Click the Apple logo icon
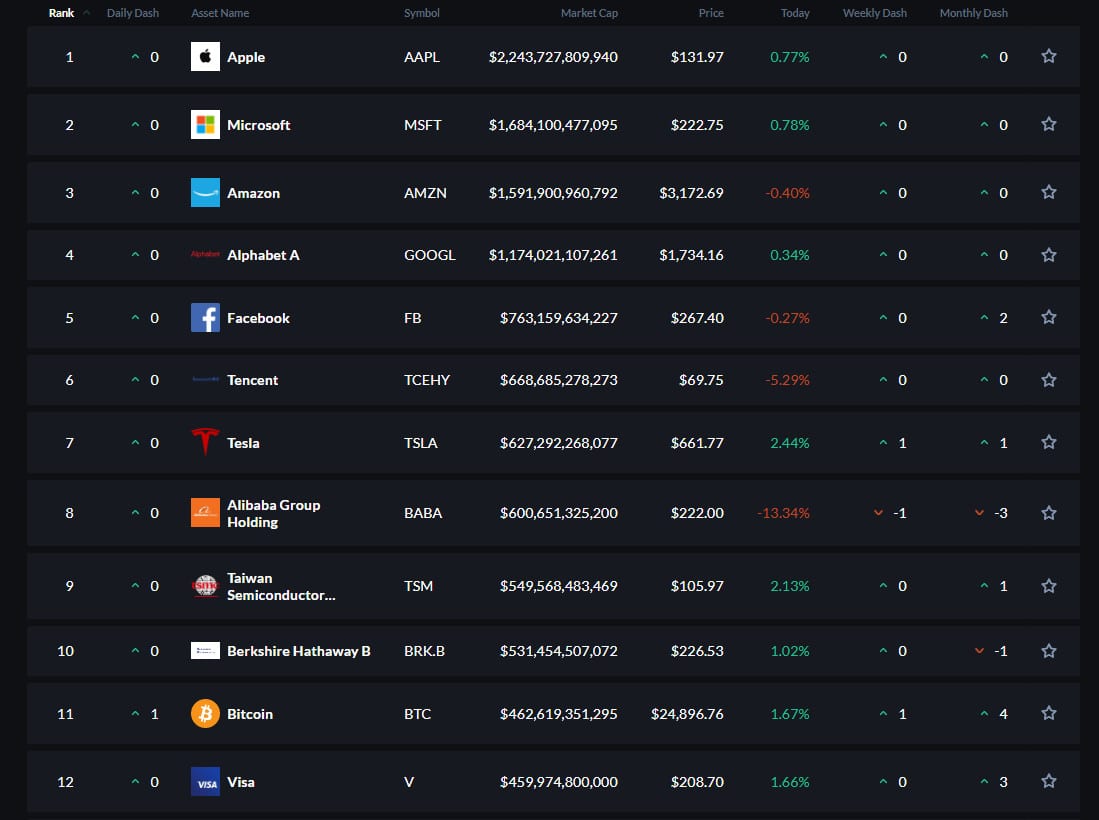This screenshot has height=820, width=1099. (x=205, y=57)
